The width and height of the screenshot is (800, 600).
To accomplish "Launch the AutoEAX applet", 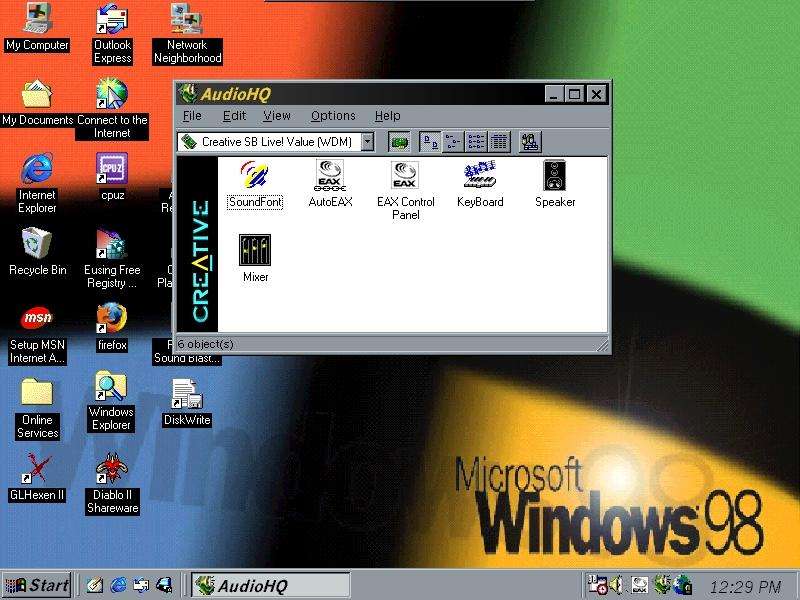I will pyautogui.click(x=330, y=184).
